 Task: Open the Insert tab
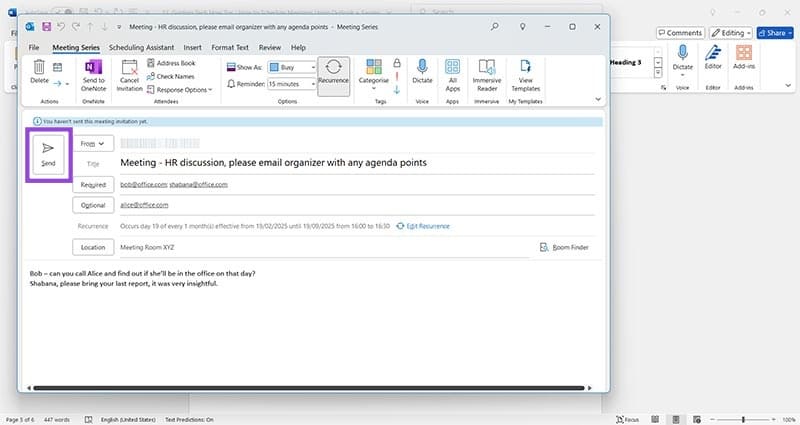[192, 47]
